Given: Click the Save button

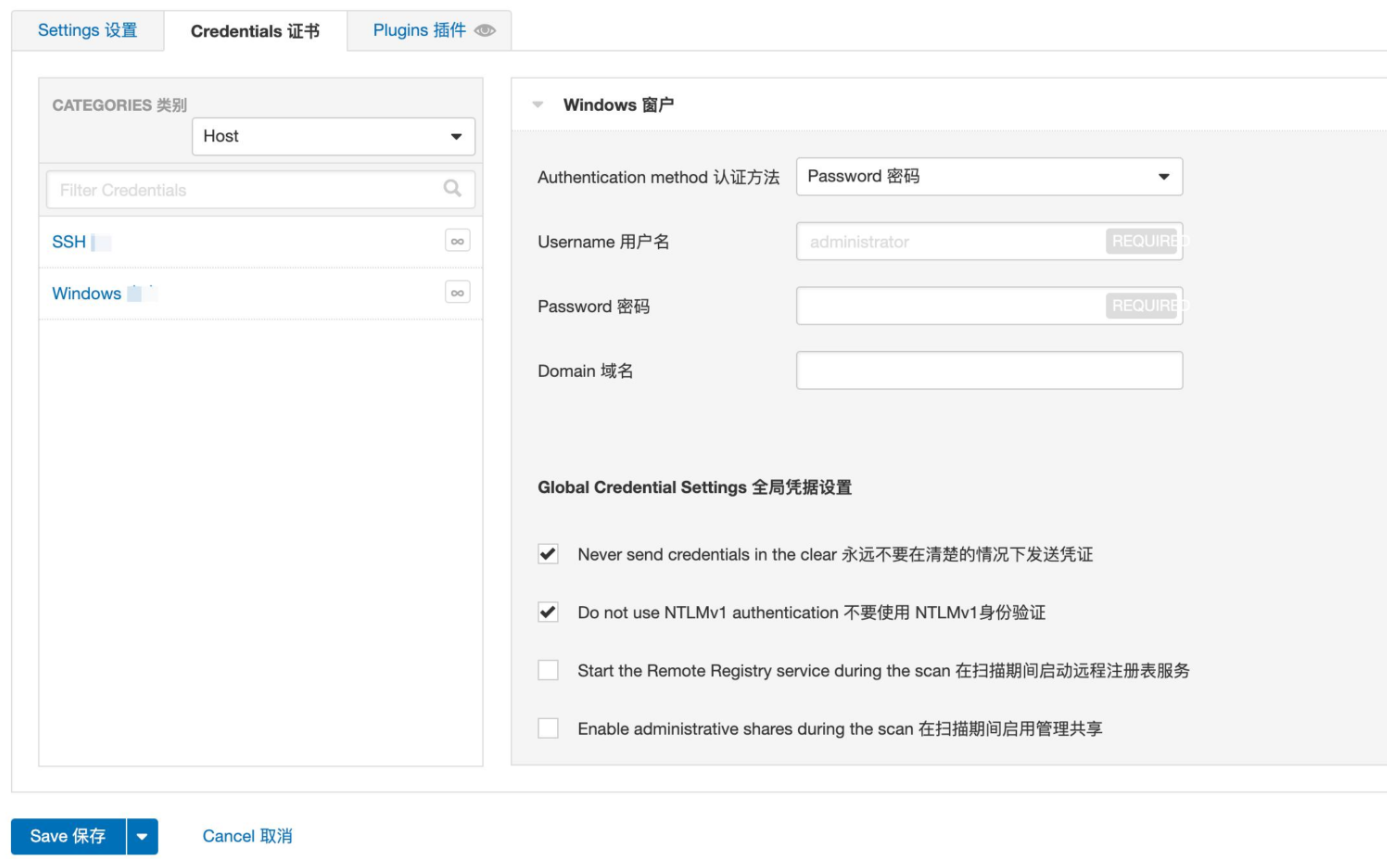Looking at the screenshot, I should coord(68,837).
